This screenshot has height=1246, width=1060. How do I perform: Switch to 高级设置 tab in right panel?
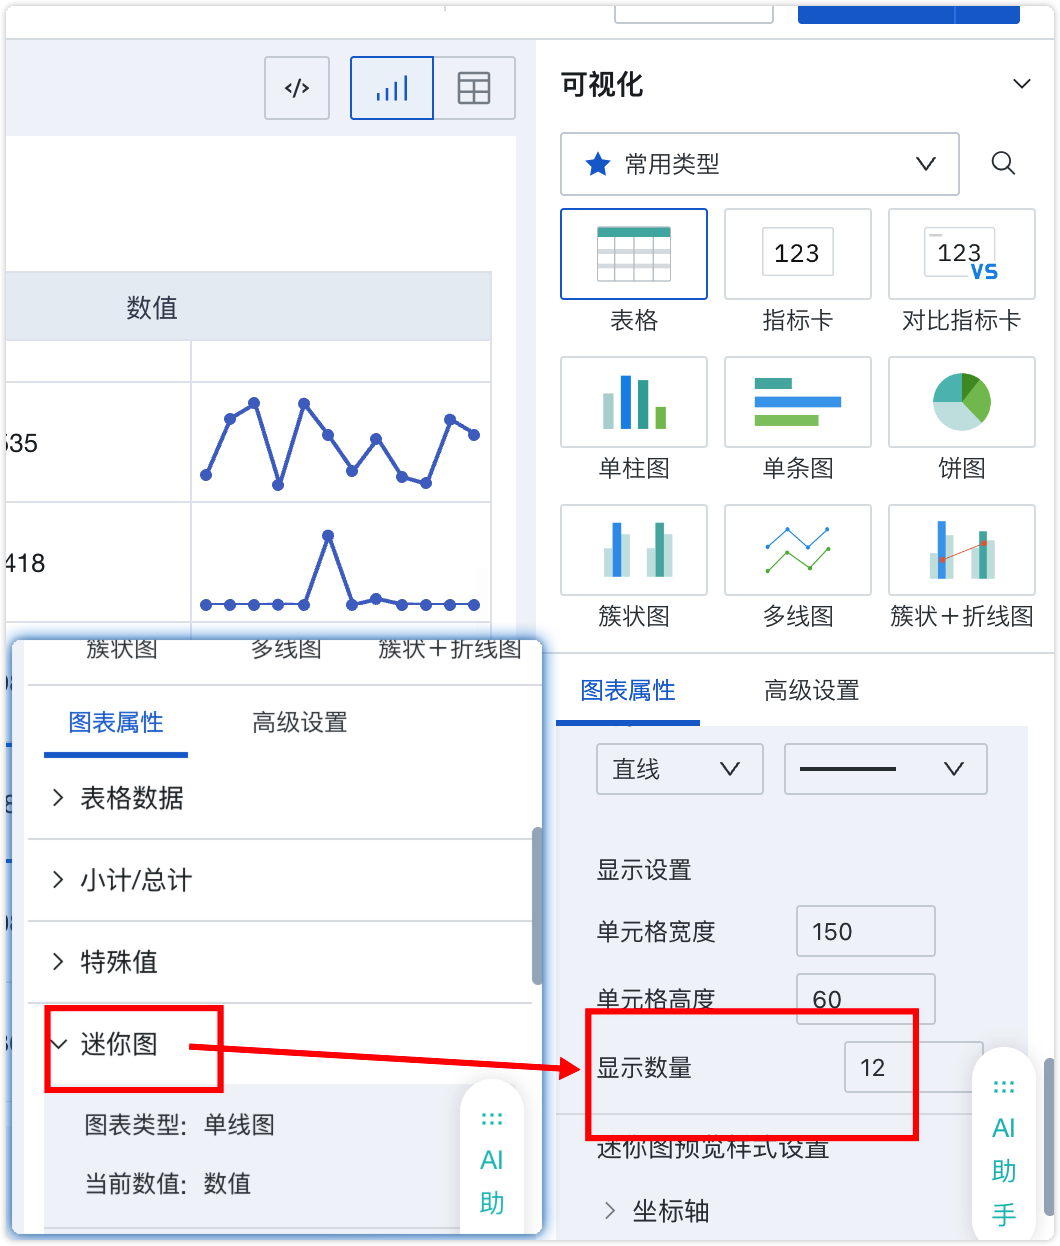pyautogui.click(x=812, y=690)
